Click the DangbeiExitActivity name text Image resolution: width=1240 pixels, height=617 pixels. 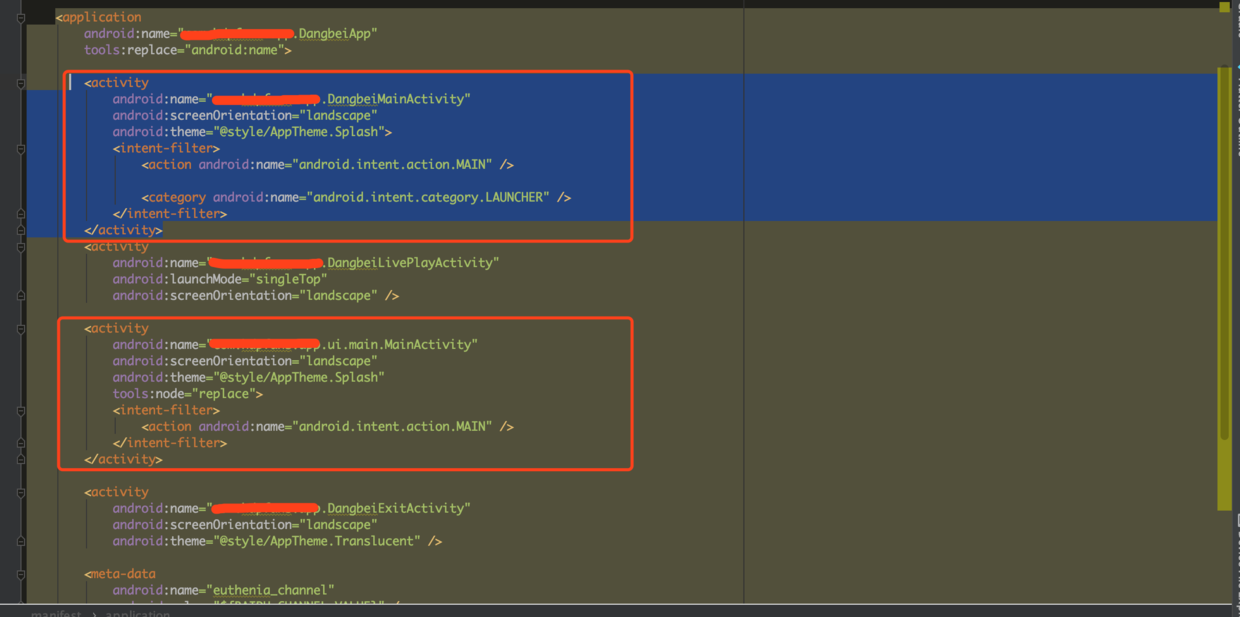click(x=395, y=508)
